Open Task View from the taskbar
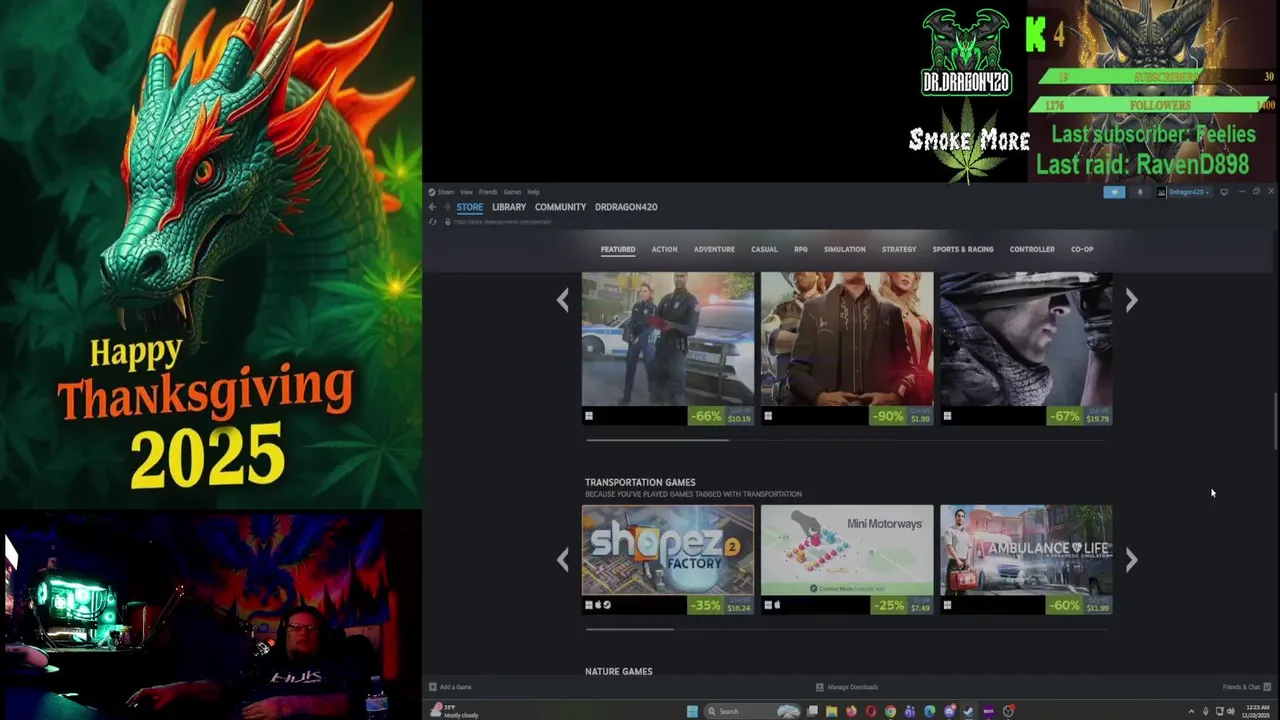The height and width of the screenshot is (720, 1280). pyautogui.click(x=812, y=711)
